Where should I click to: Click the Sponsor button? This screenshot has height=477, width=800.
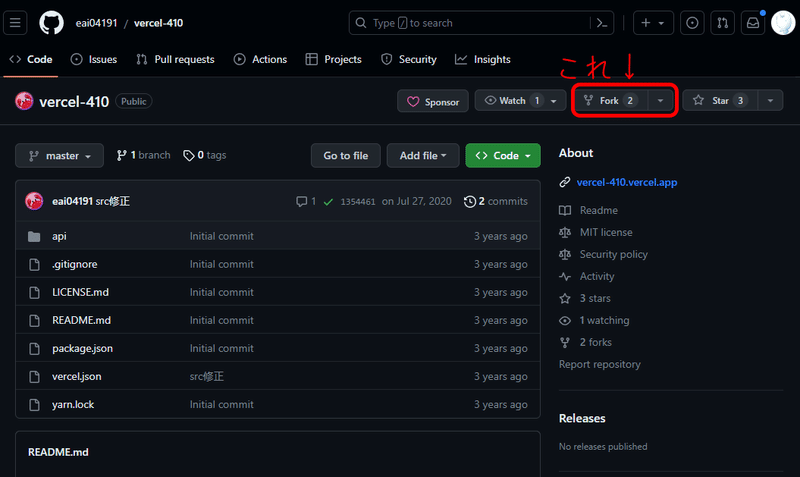pos(433,102)
